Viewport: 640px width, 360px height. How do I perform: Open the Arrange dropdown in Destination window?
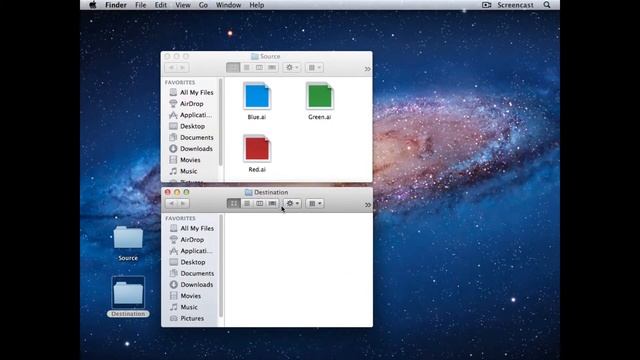tap(315, 203)
